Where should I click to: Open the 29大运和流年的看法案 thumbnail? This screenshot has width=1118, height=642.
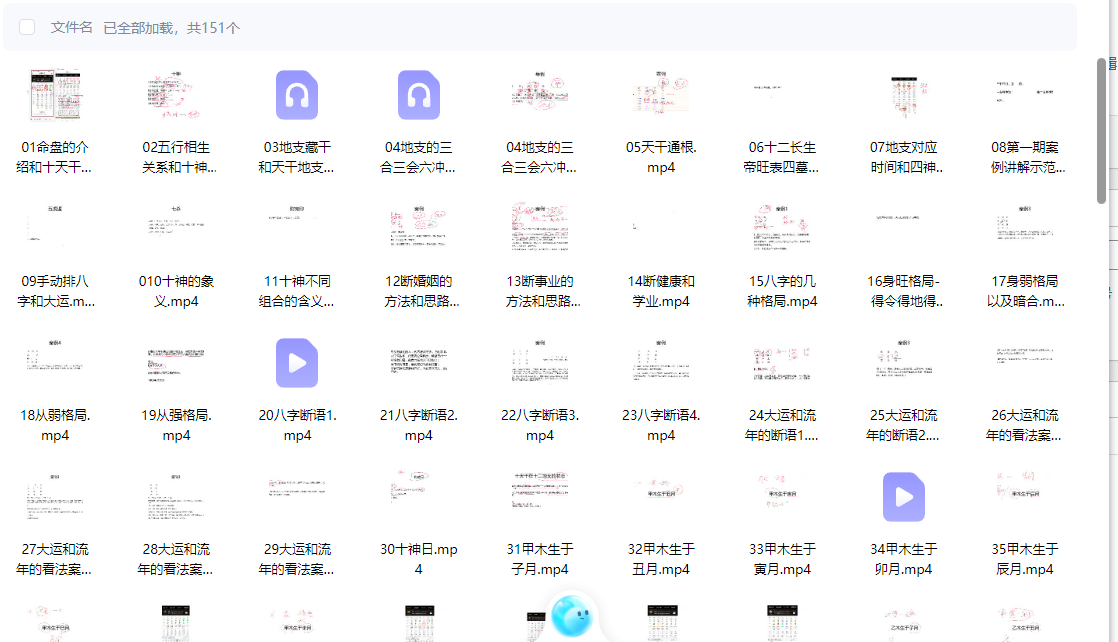point(297,497)
